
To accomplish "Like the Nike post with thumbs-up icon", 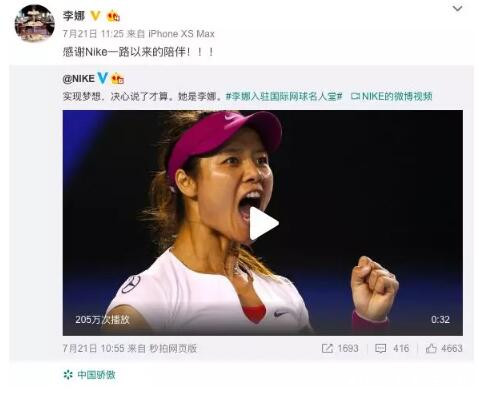I will point(431,348).
